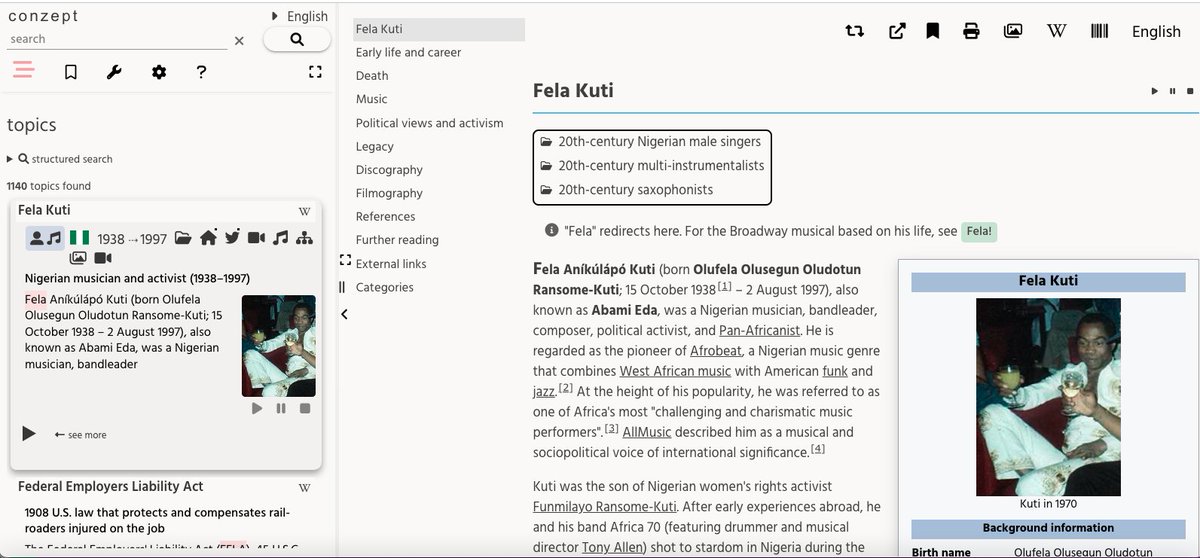The image size is (1200, 558).
Task: Pause audio under the Fela Kuti card thumbnail
Action: (281, 408)
